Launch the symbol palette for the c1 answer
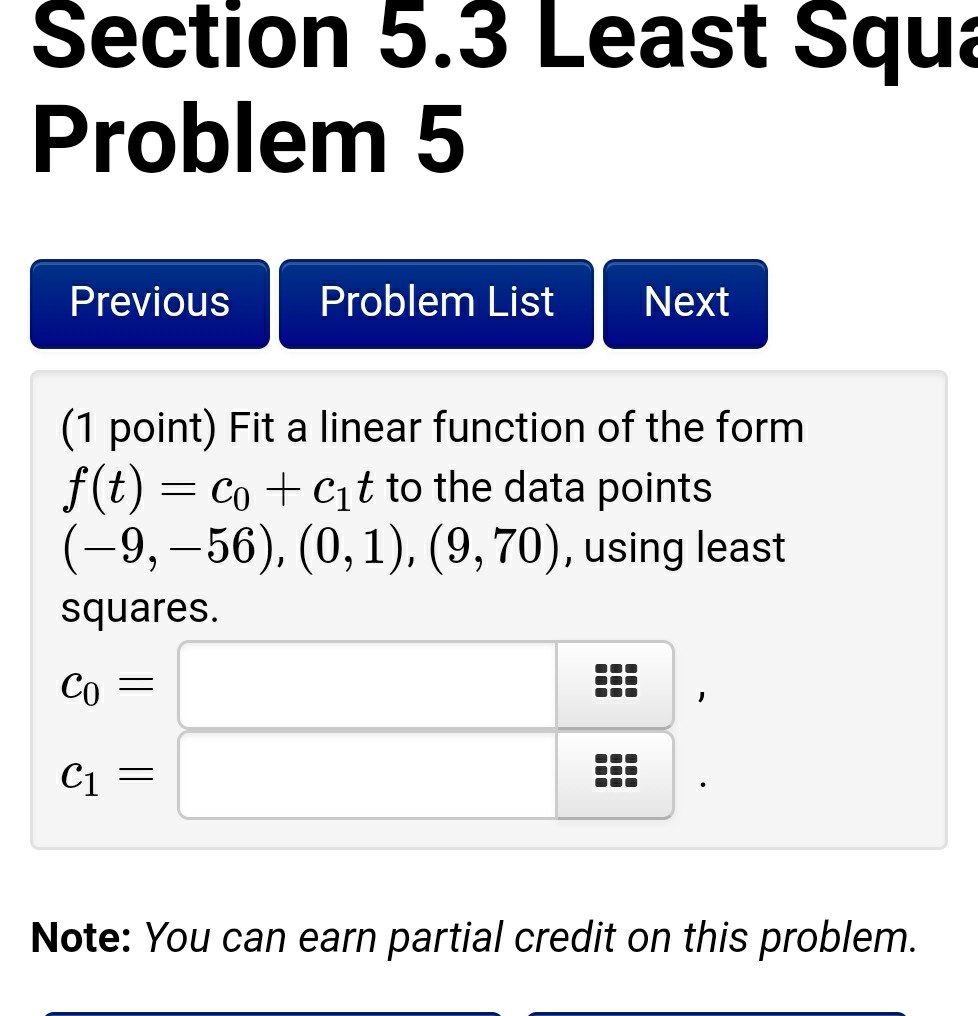The height and width of the screenshot is (1016, 978). (613, 774)
